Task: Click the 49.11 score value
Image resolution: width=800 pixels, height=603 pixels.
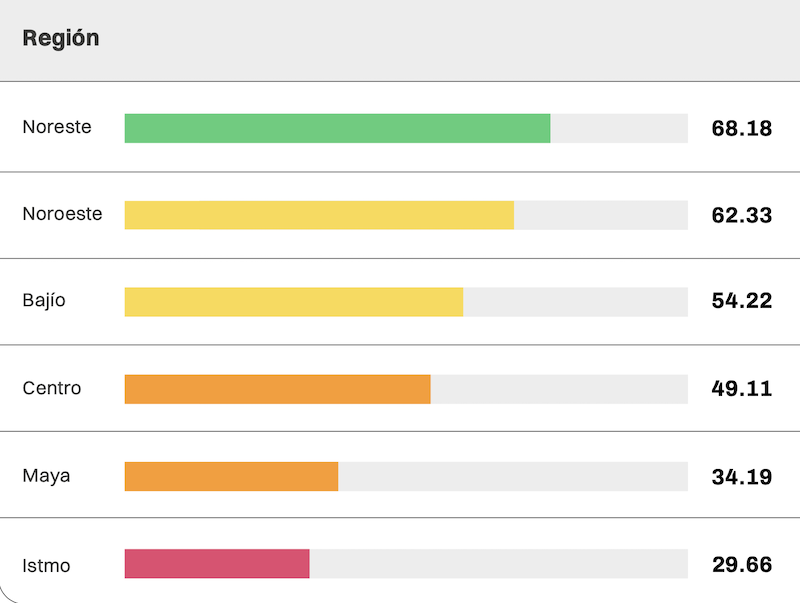Action: click(742, 389)
